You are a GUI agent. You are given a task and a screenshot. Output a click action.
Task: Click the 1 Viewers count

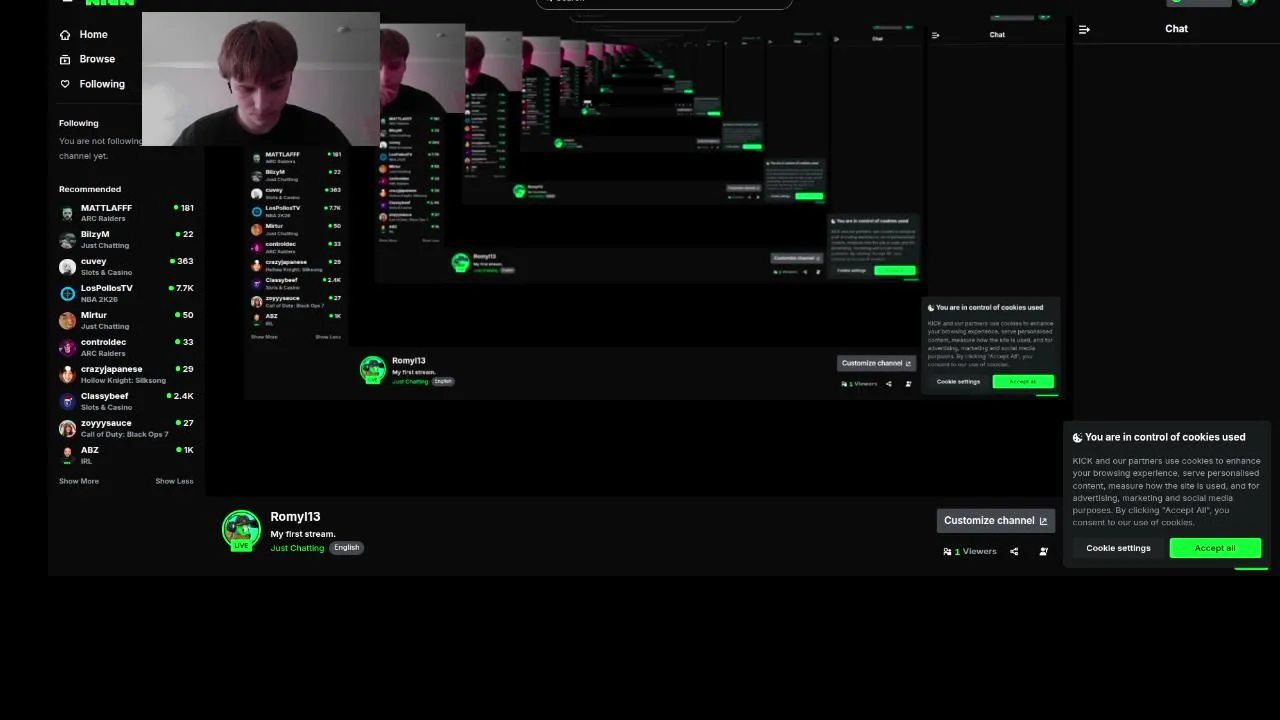970,551
